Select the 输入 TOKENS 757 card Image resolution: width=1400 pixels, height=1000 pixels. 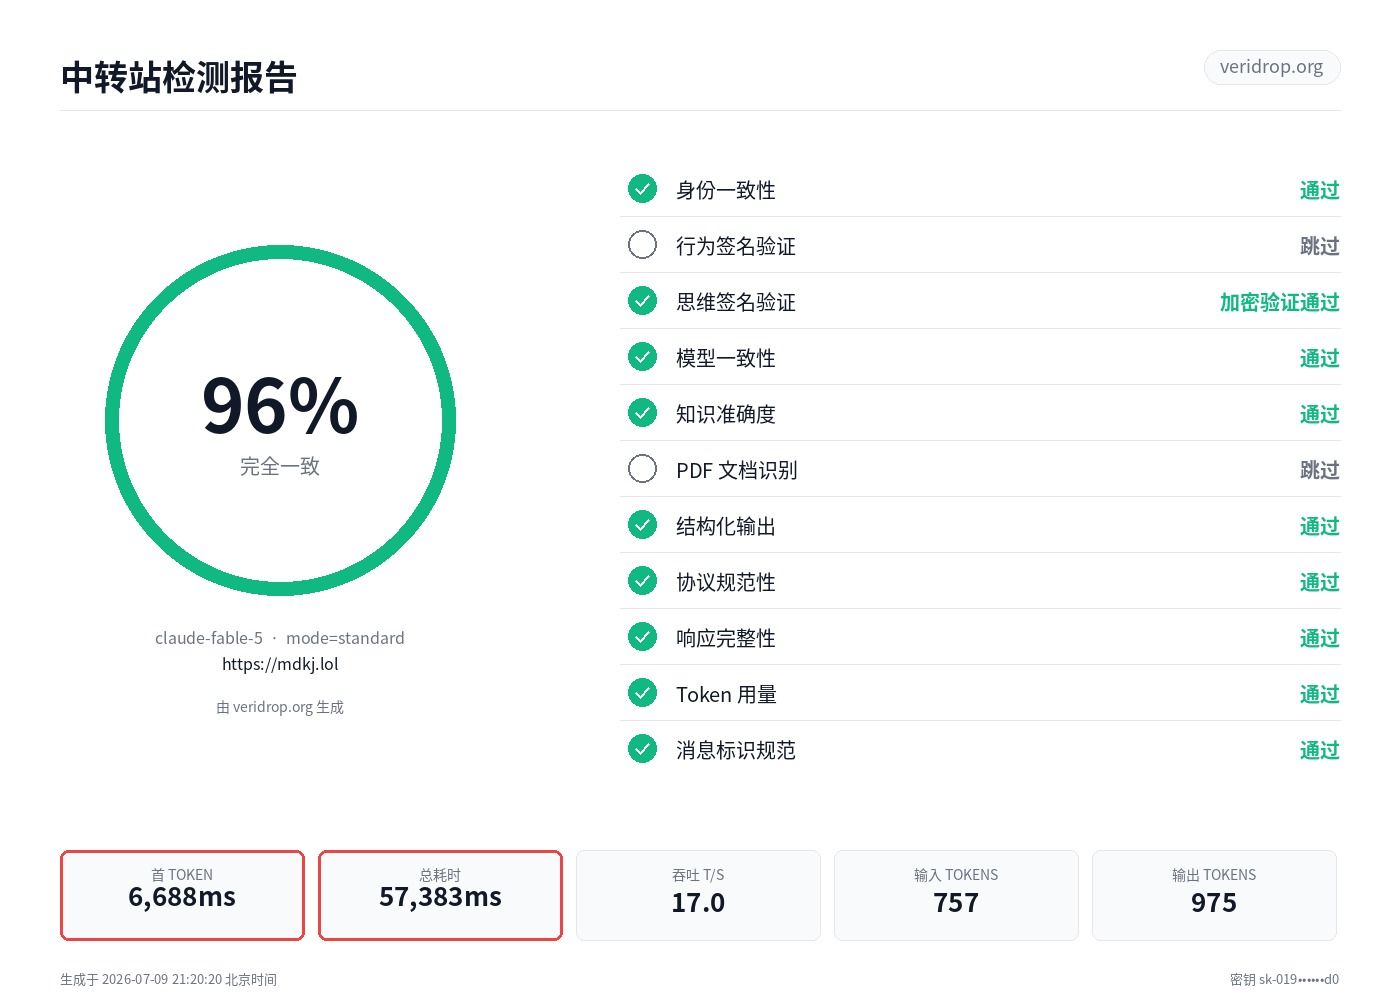(956, 895)
